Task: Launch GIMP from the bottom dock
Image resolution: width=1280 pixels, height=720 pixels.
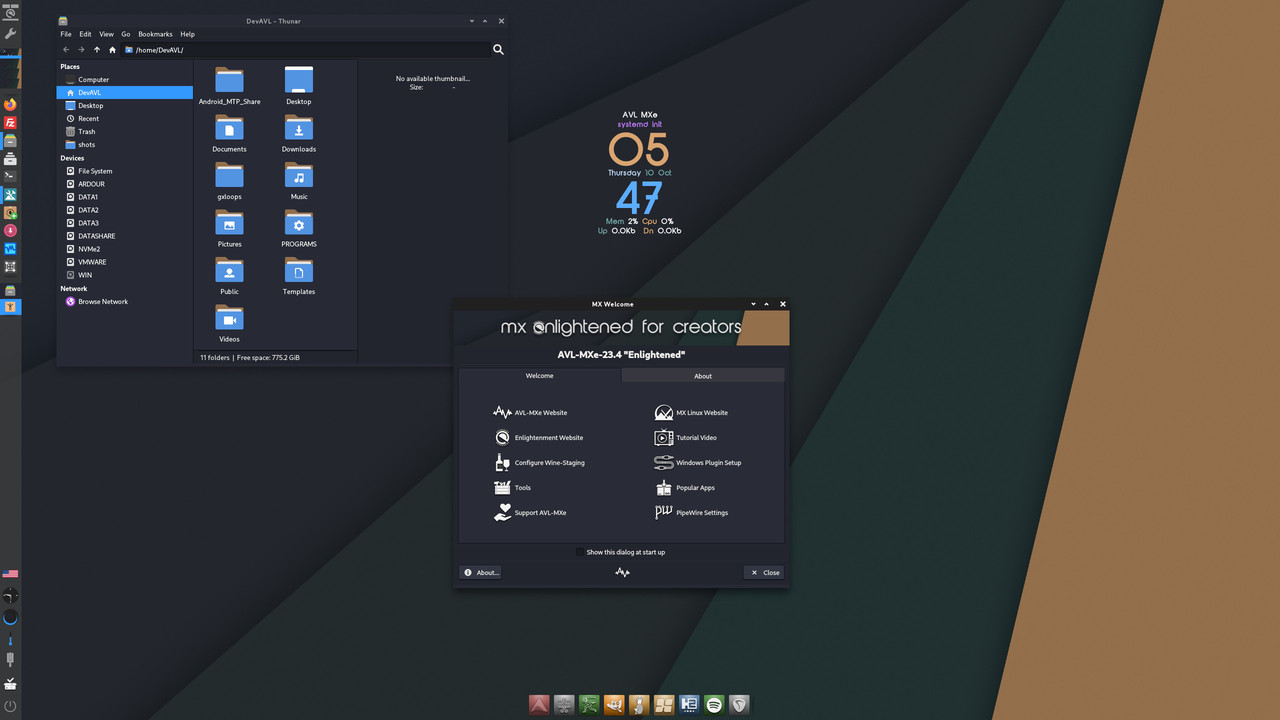Action: tap(614, 704)
